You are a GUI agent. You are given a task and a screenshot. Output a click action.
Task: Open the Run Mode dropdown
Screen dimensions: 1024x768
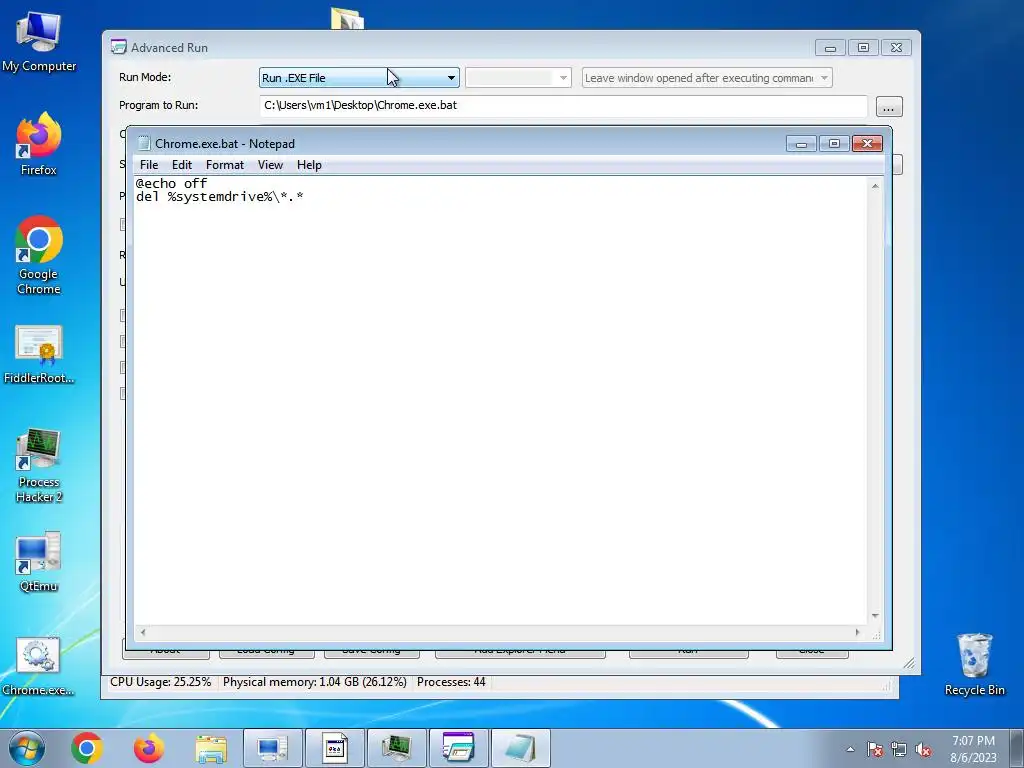(359, 78)
